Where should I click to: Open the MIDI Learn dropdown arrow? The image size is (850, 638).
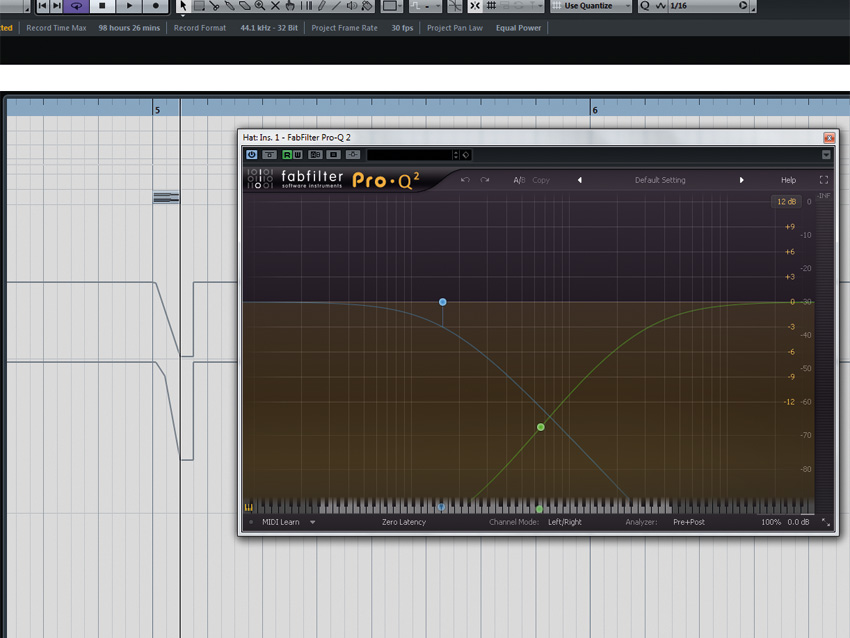[313, 522]
